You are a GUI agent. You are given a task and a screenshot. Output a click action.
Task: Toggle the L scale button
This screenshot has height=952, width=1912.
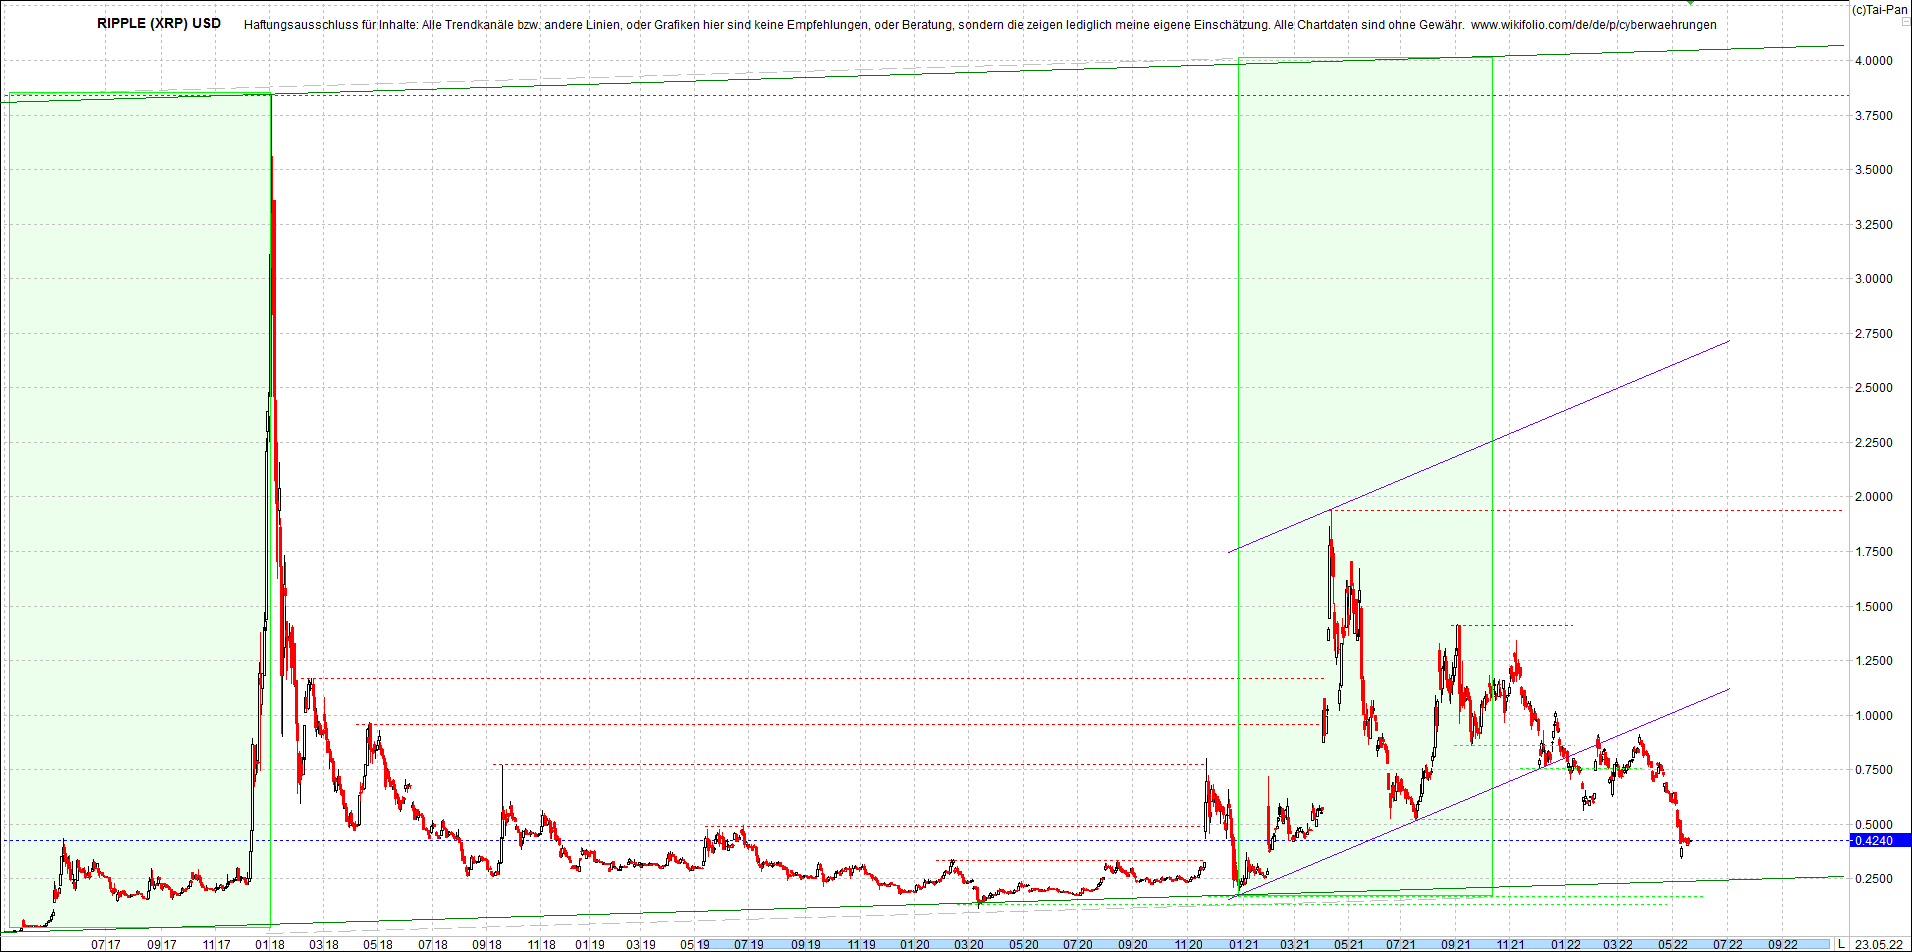1841,944
